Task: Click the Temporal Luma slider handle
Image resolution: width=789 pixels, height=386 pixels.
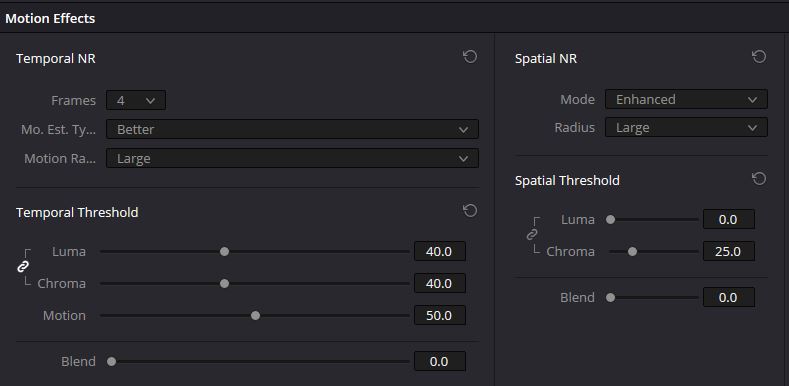Action: [x=224, y=252]
